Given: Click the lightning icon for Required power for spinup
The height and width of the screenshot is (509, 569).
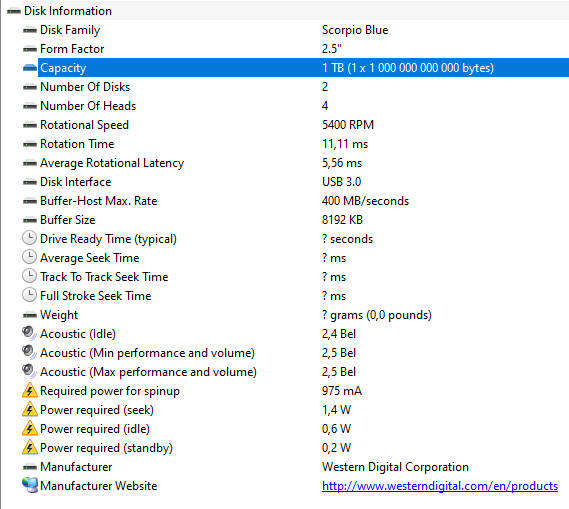Looking at the screenshot, I should pos(30,390).
